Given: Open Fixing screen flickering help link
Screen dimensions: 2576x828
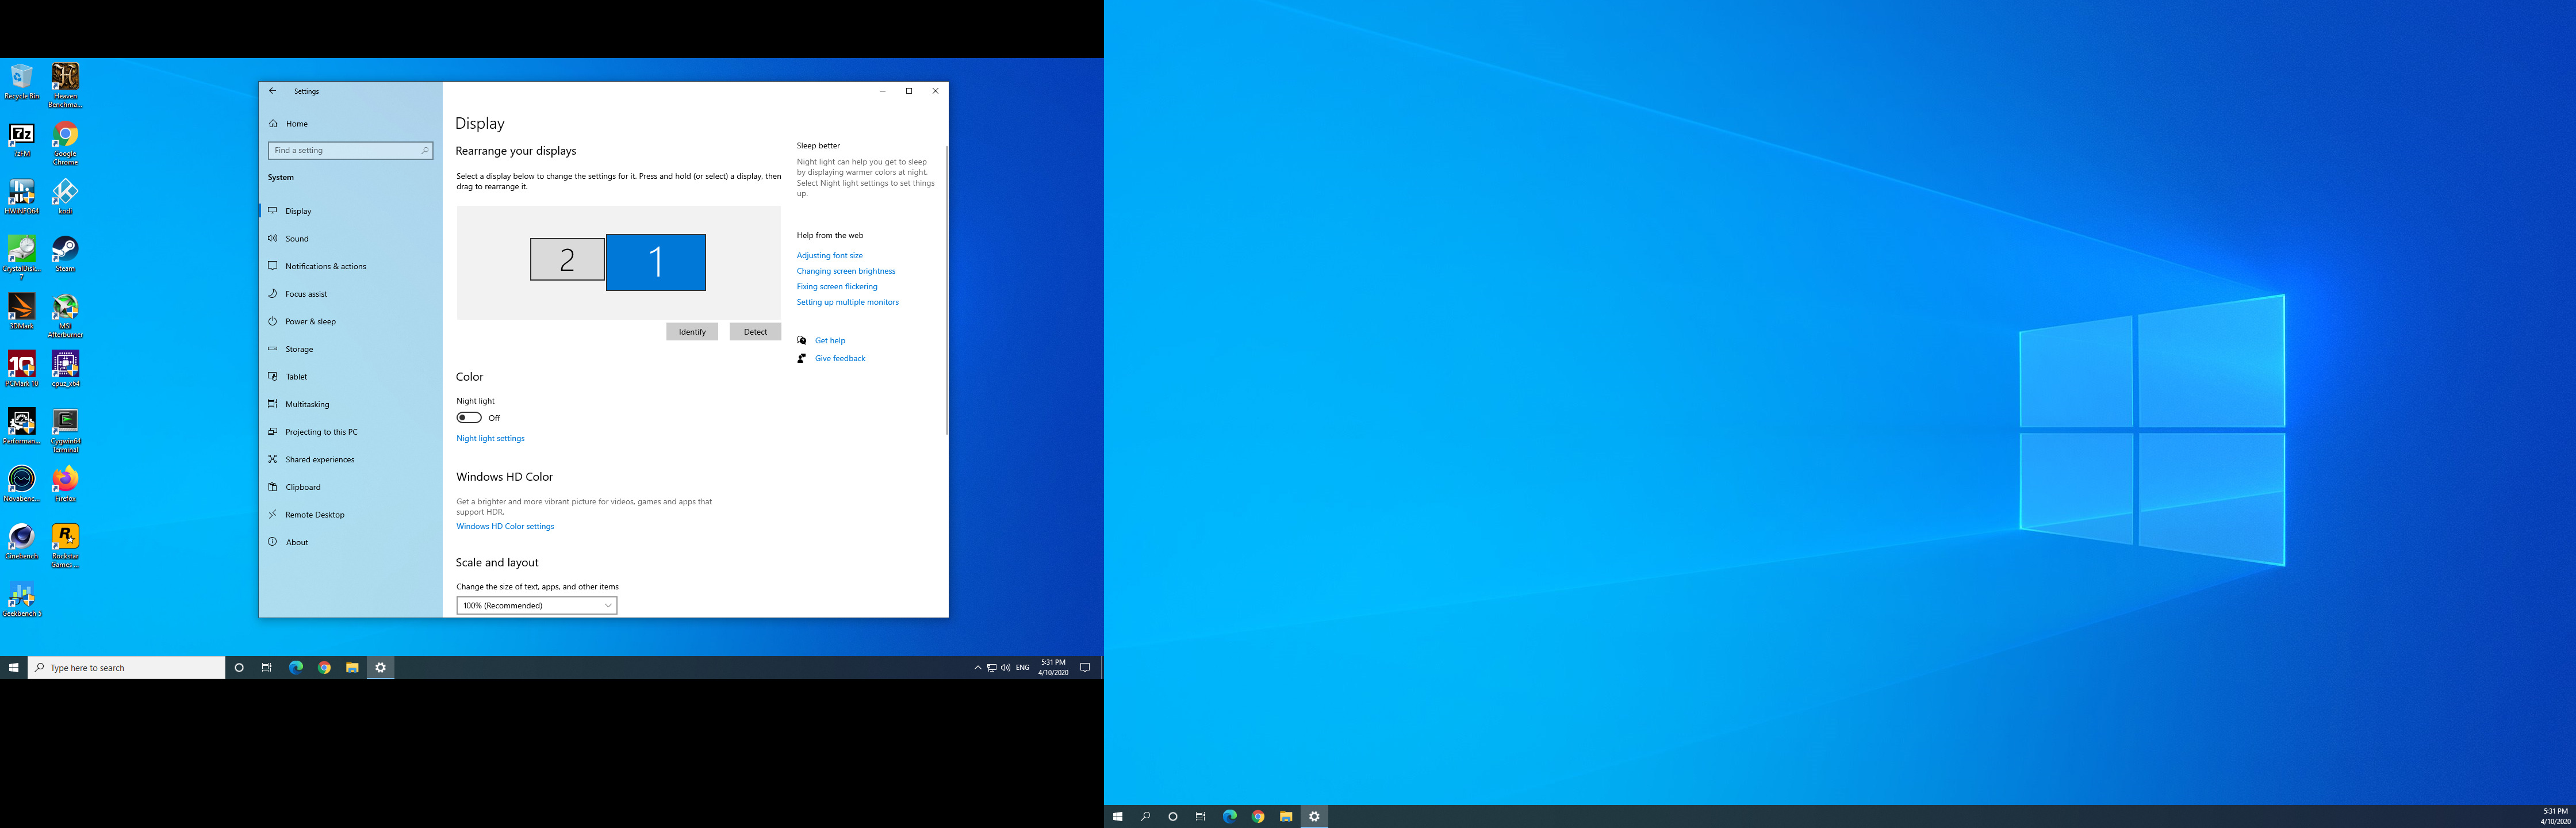Looking at the screenshot, I should 837,287.
